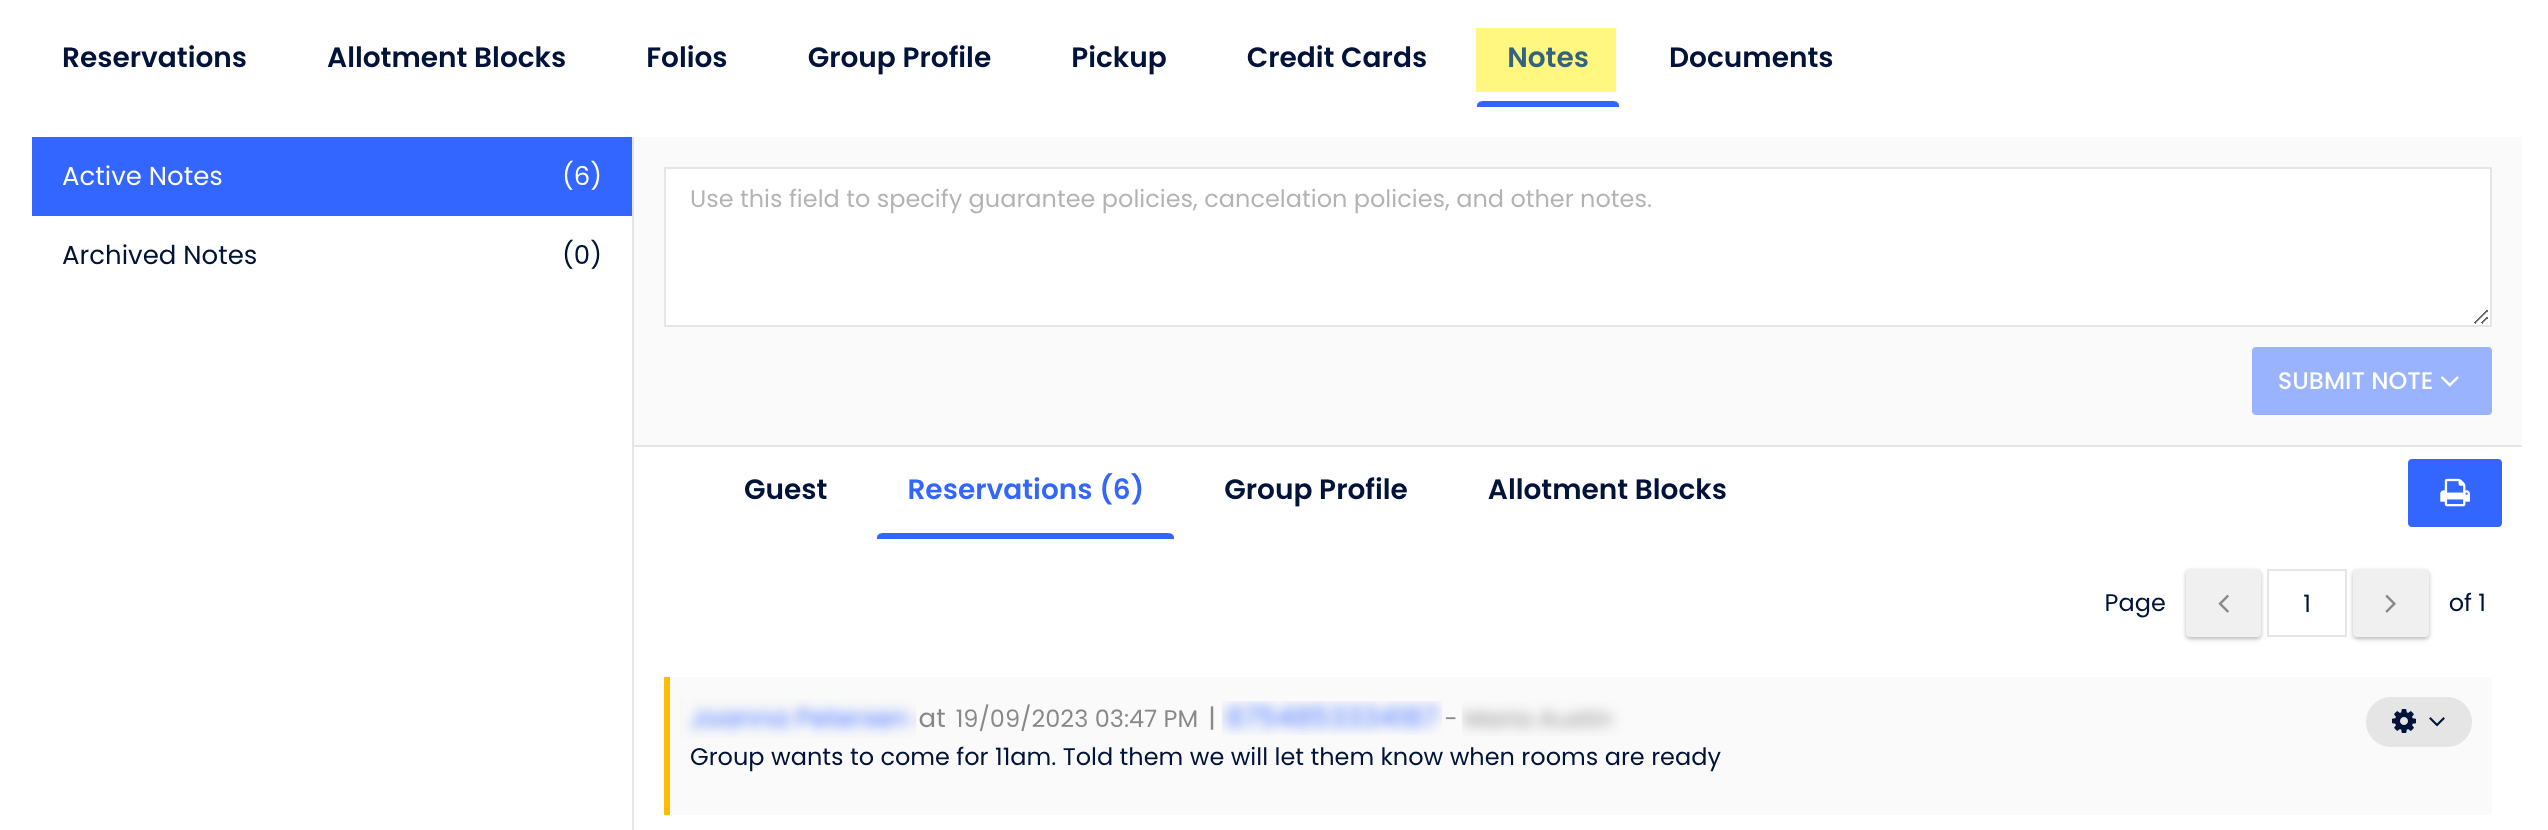The image size is (2548, 830).
Task: Switch to the Reservations top tab
Action: (154, 58)
